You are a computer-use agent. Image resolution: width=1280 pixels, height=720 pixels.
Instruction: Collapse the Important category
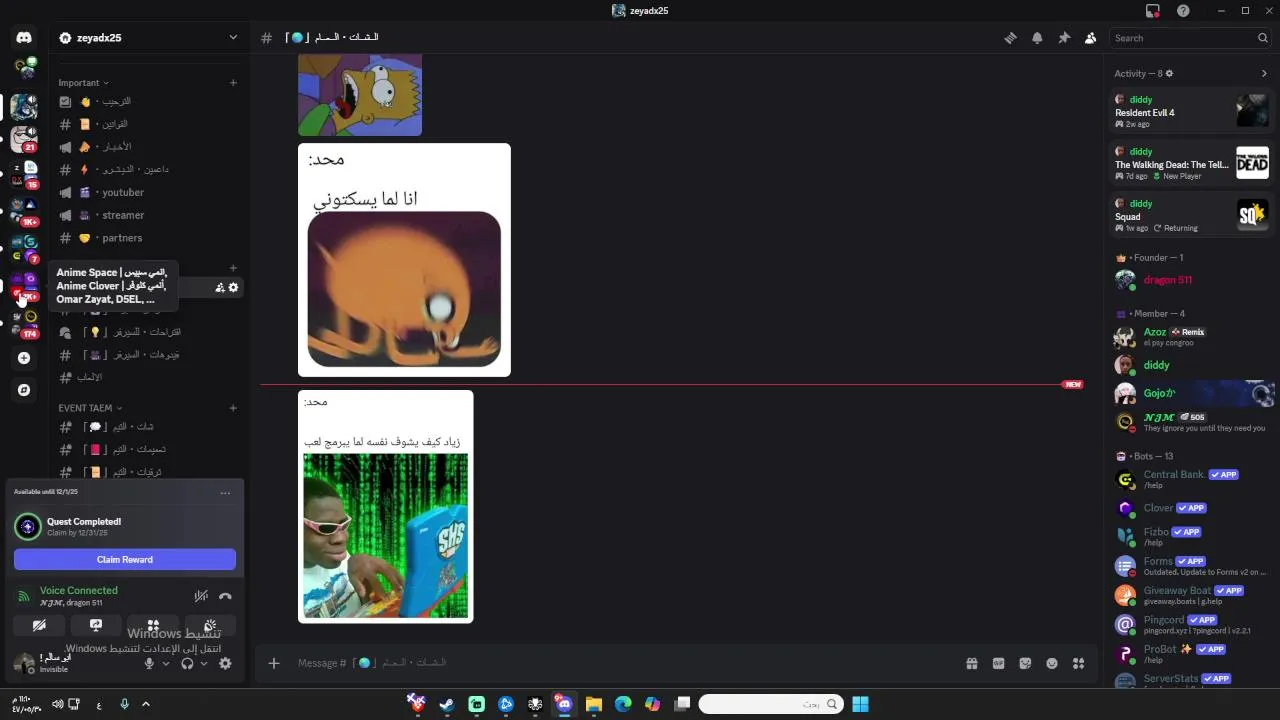click(83, 83)
